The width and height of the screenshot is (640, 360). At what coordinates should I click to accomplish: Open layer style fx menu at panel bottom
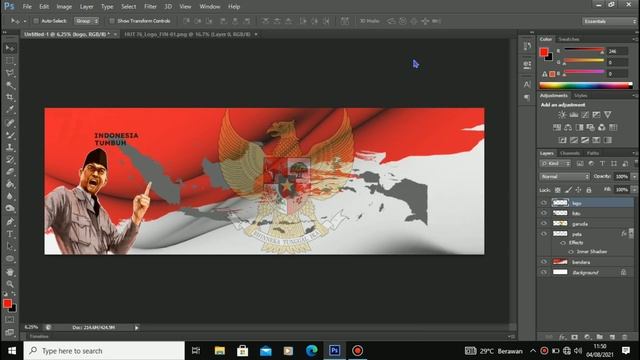click(x=562, y=337)
